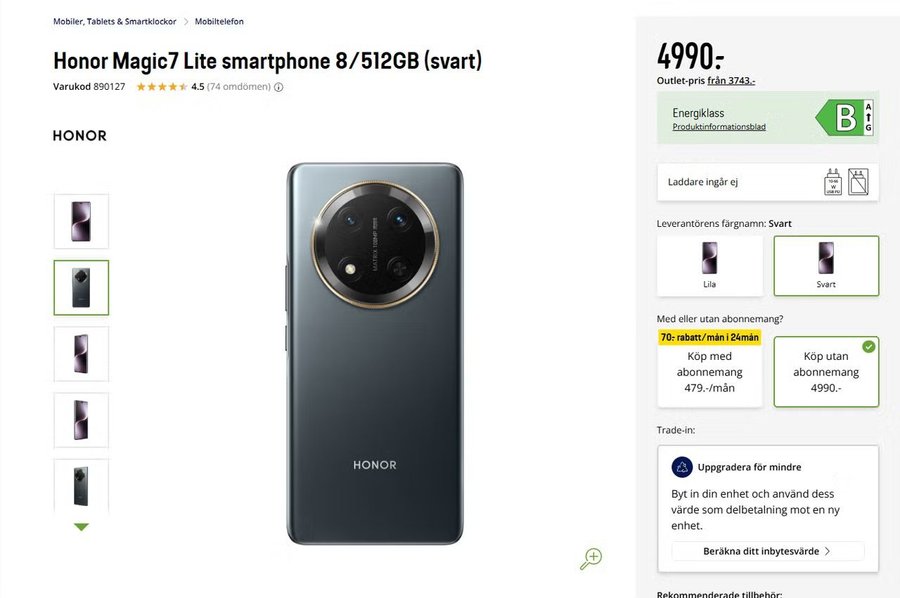Screen dimensions: 900x598
Task: Read the 74 omdömen reviews
Action: (239, 87)
